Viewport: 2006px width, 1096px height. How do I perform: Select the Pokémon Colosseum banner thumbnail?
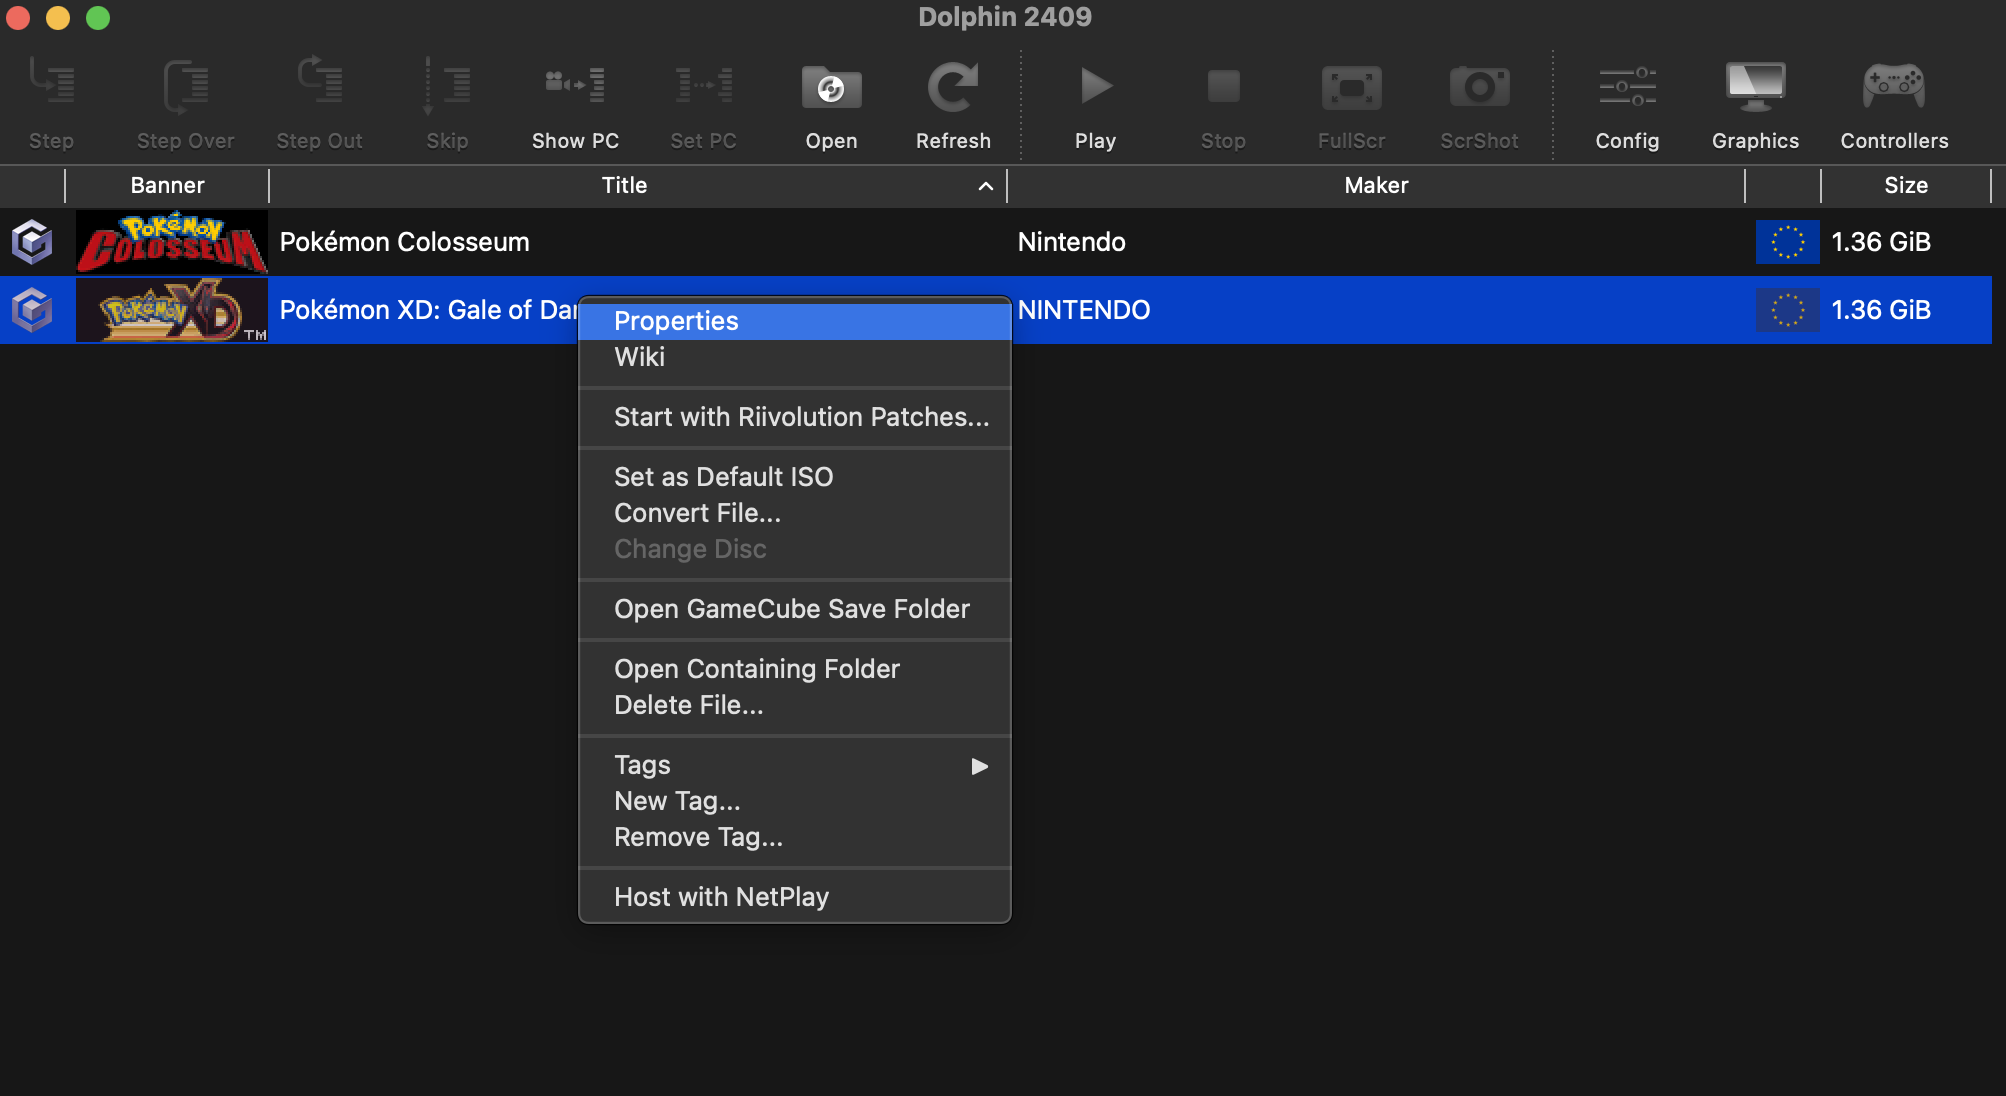172,242
